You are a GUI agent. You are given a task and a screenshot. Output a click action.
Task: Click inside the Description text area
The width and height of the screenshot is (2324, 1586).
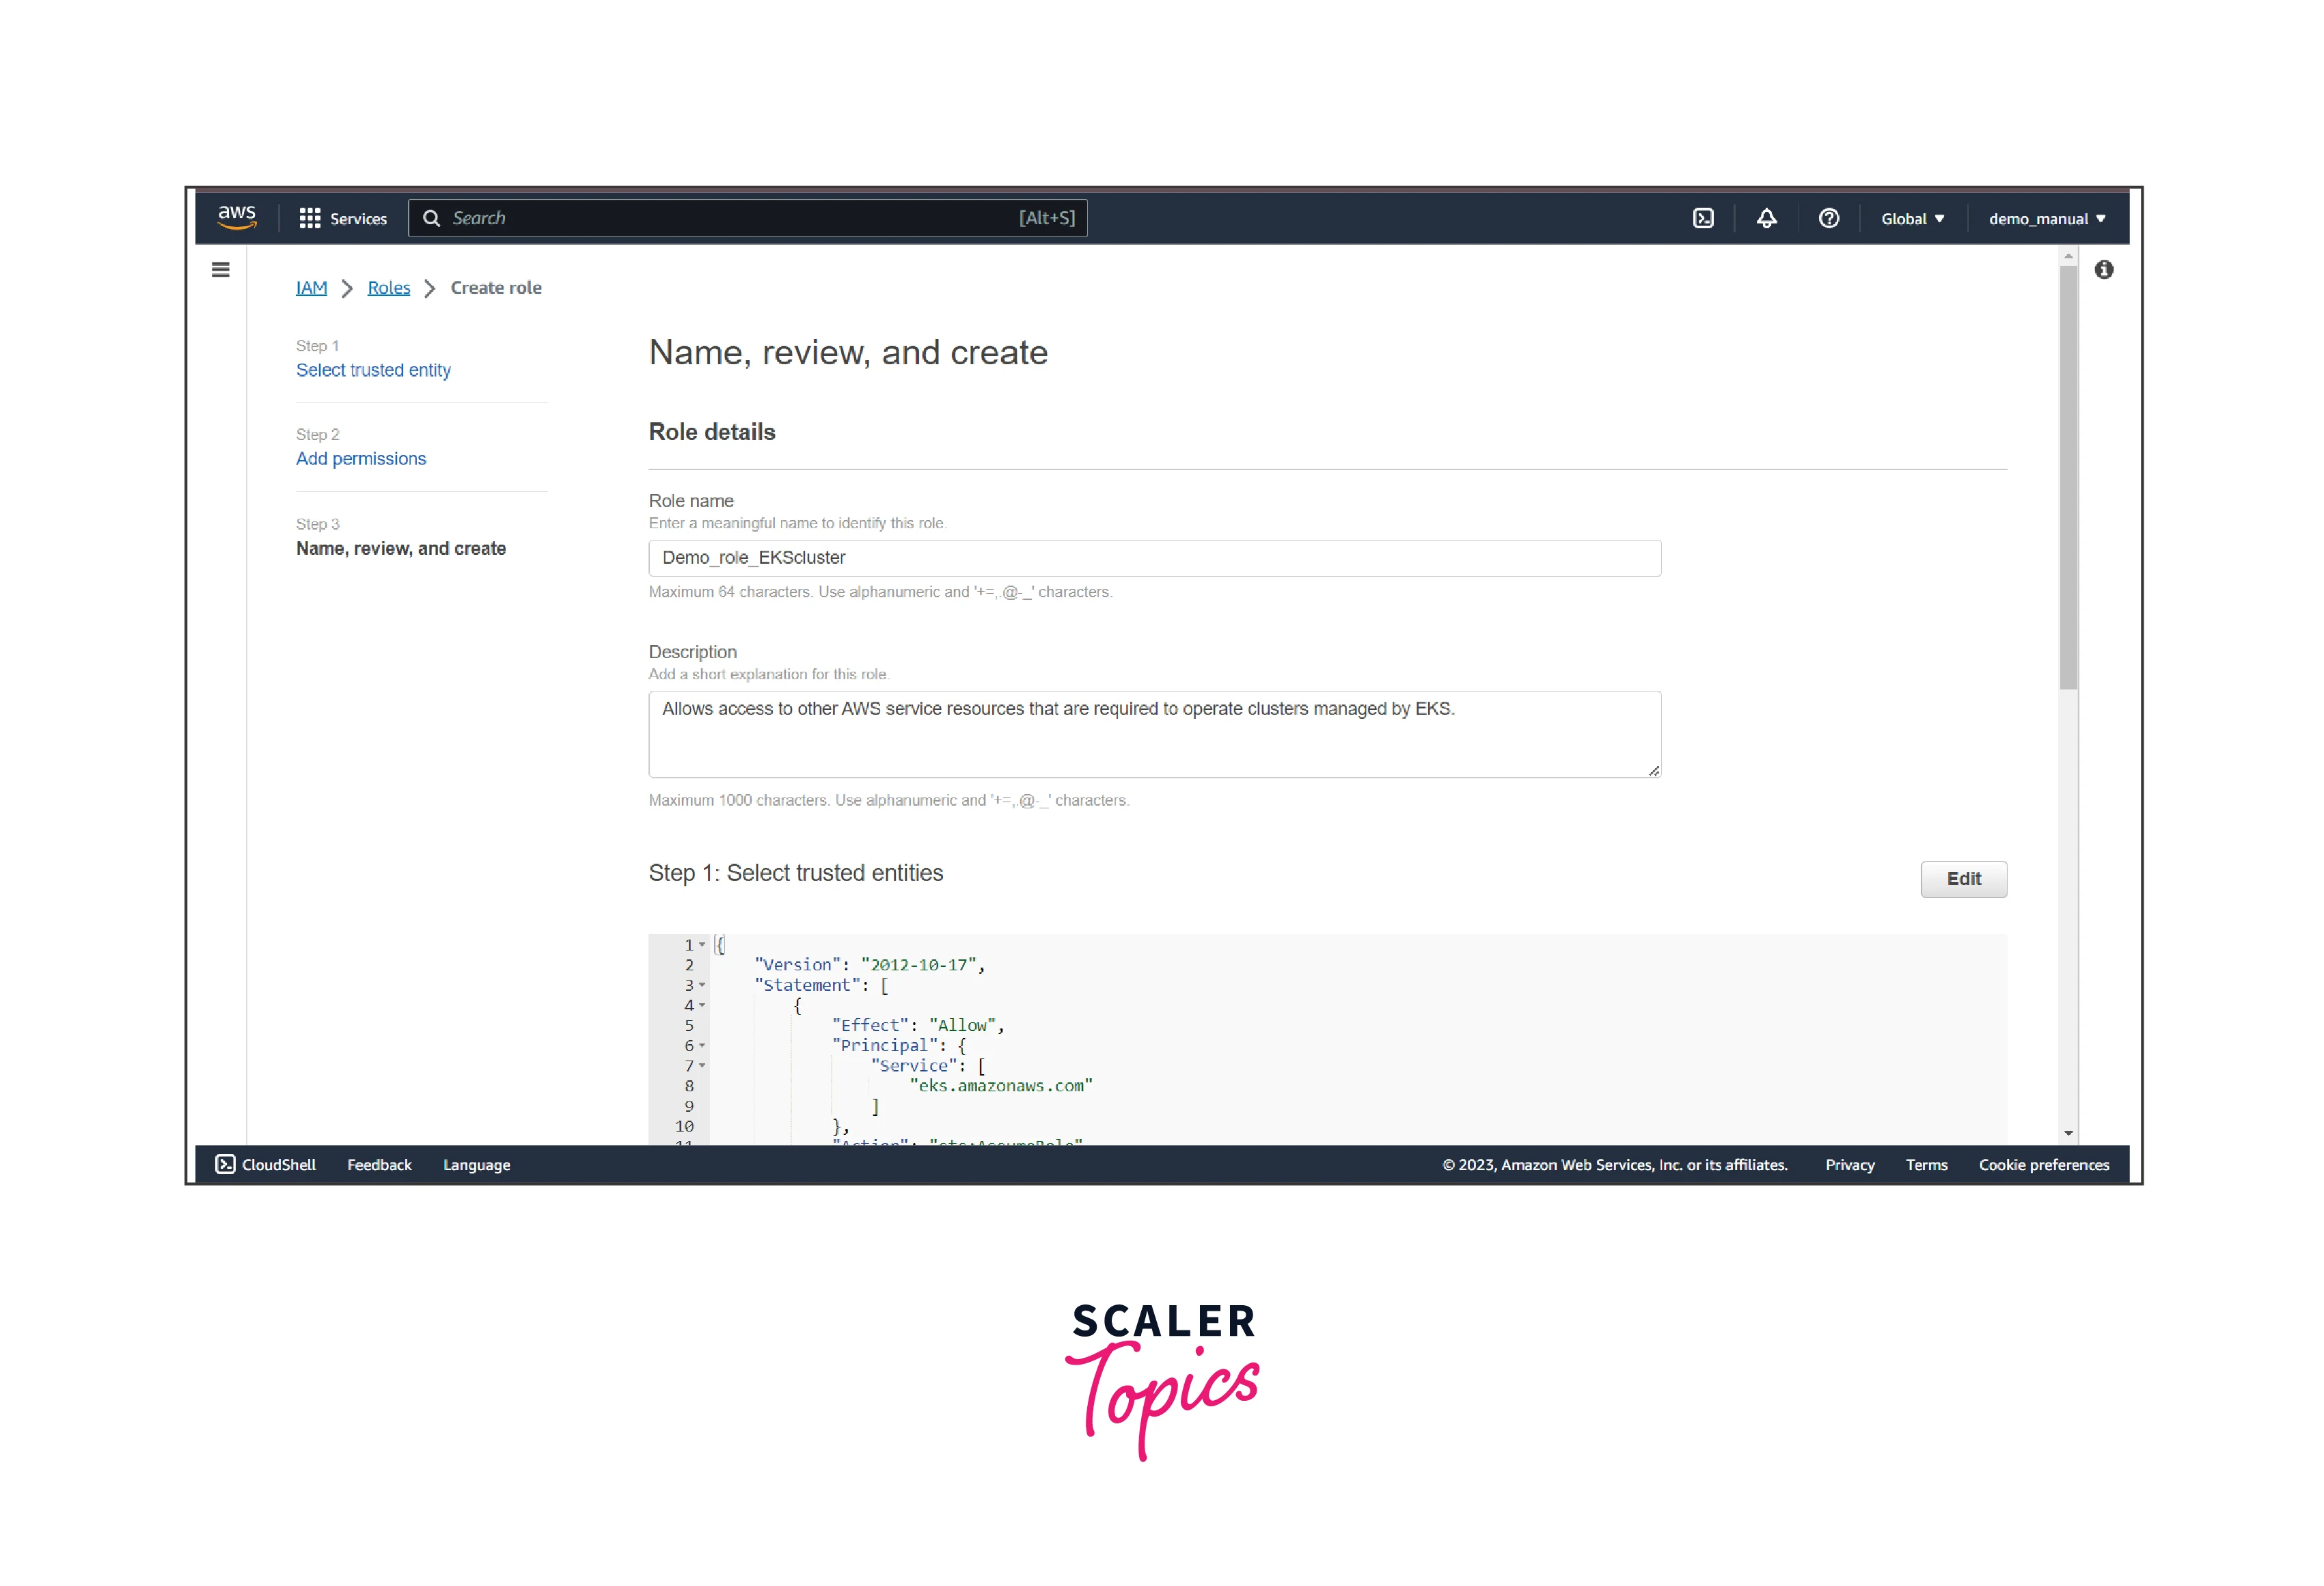(1154, 735)
